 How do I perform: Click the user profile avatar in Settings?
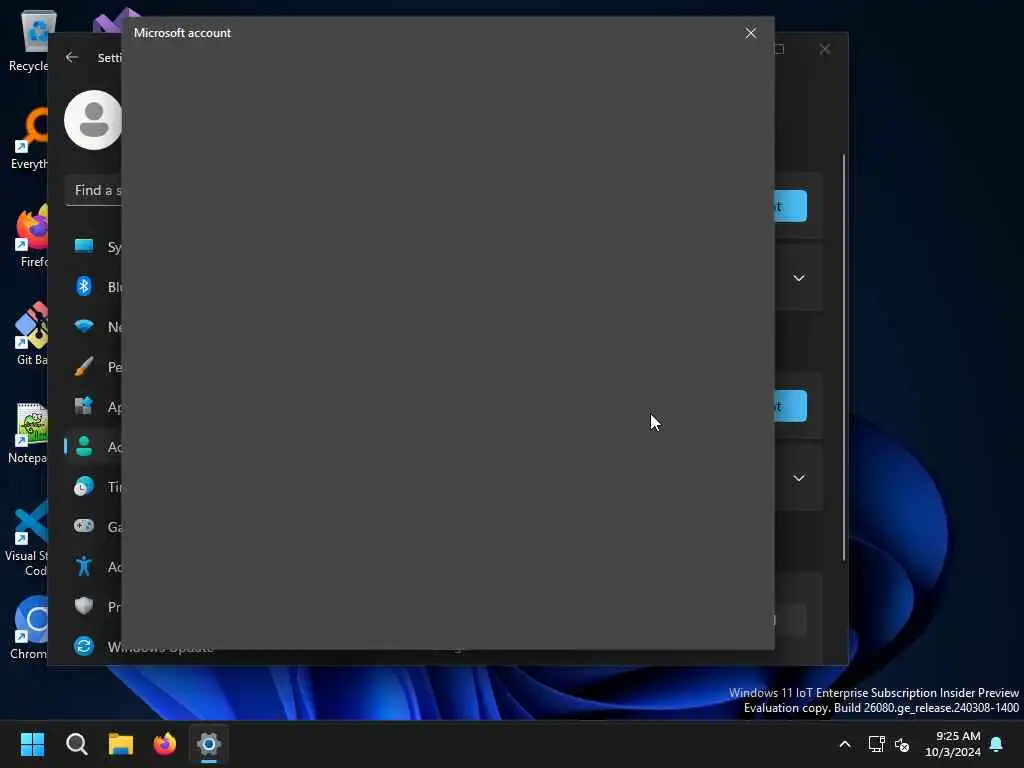pyautogui.click(x=93, y=120)
